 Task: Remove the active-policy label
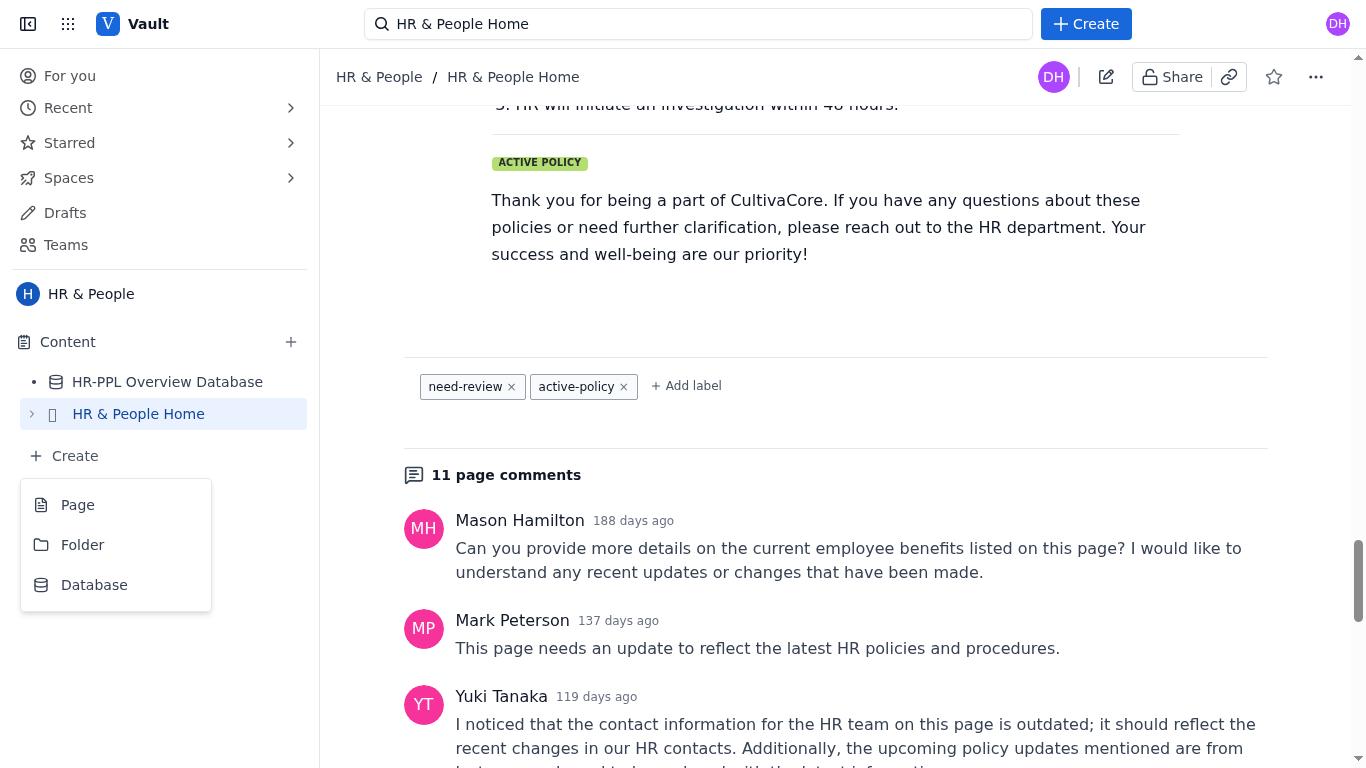[x=623, y=387]
